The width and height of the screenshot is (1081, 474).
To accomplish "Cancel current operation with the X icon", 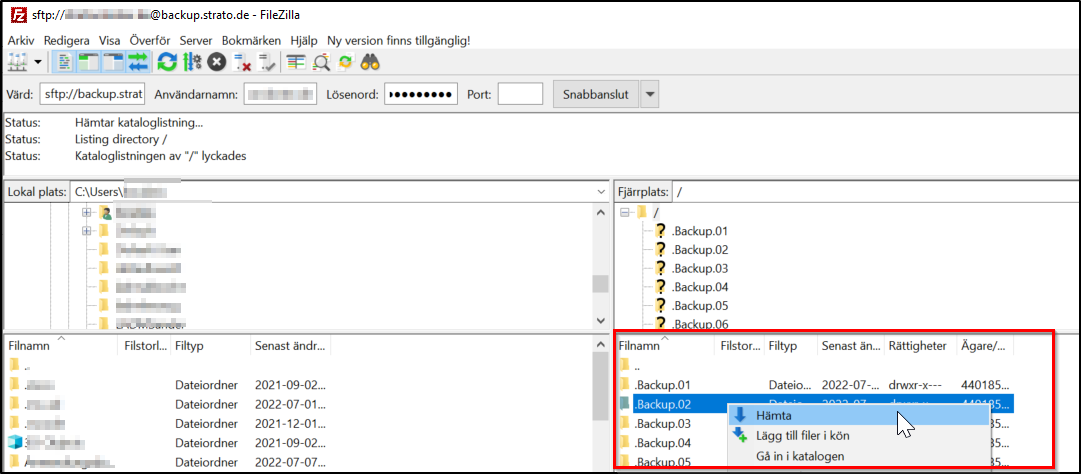I will [216, 62].
